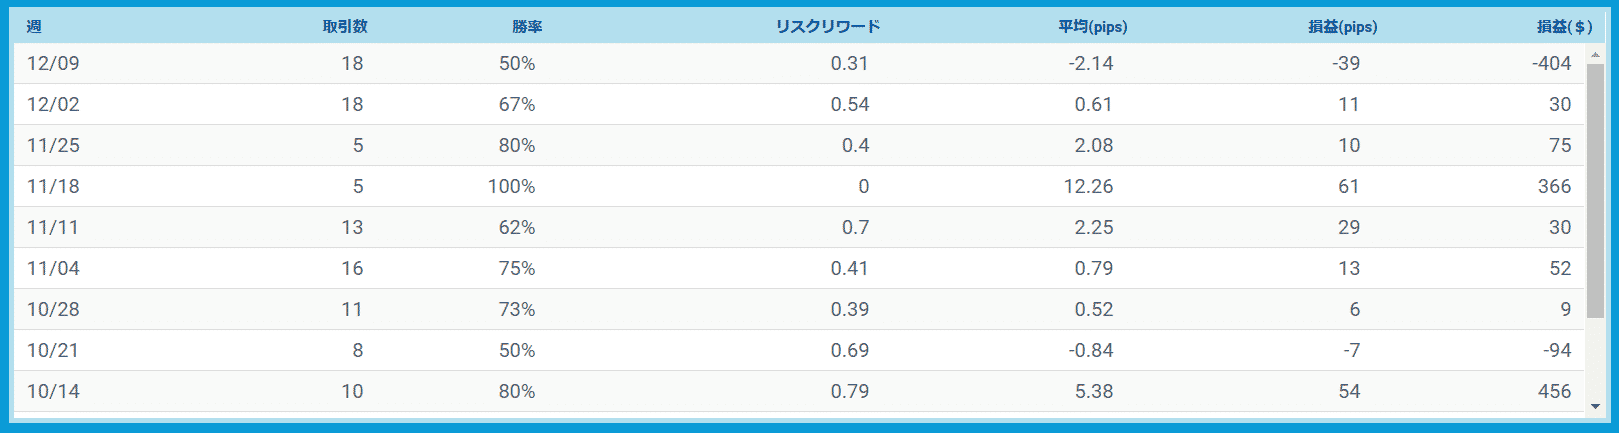Select the 10/21 week row
This screenshot has width=1619, height=433.
(x=799, y=350)
